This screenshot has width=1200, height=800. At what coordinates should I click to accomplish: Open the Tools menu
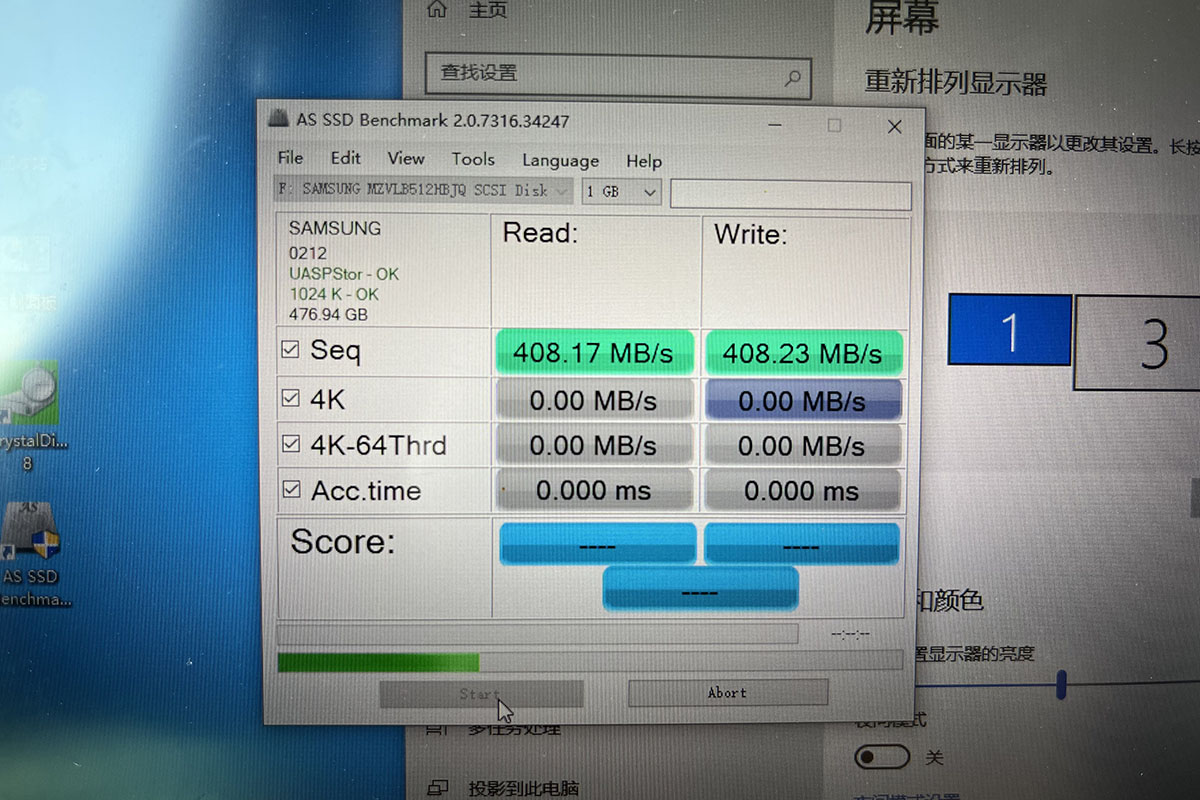(x=473, y=159)
